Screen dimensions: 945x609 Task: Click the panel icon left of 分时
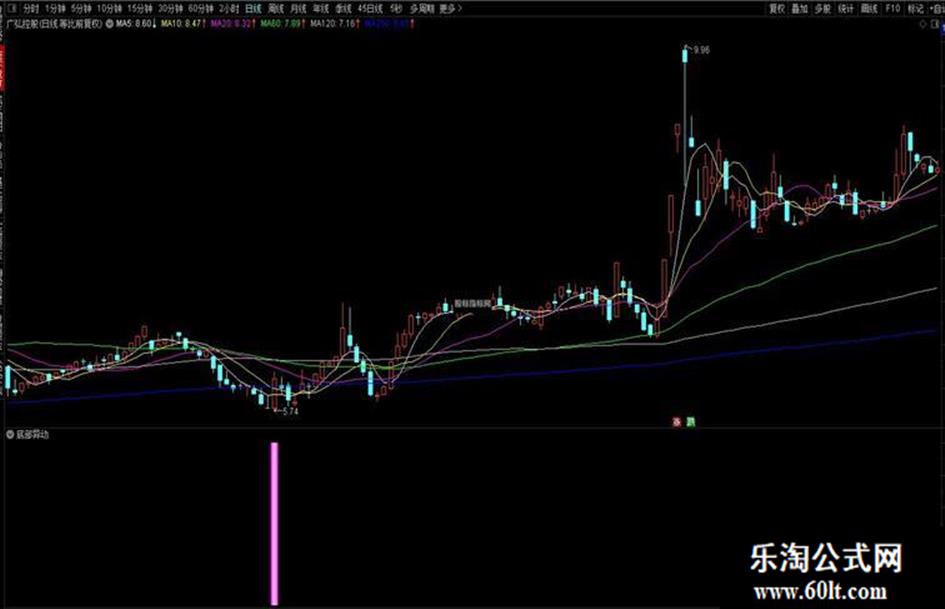pos(12,8)
